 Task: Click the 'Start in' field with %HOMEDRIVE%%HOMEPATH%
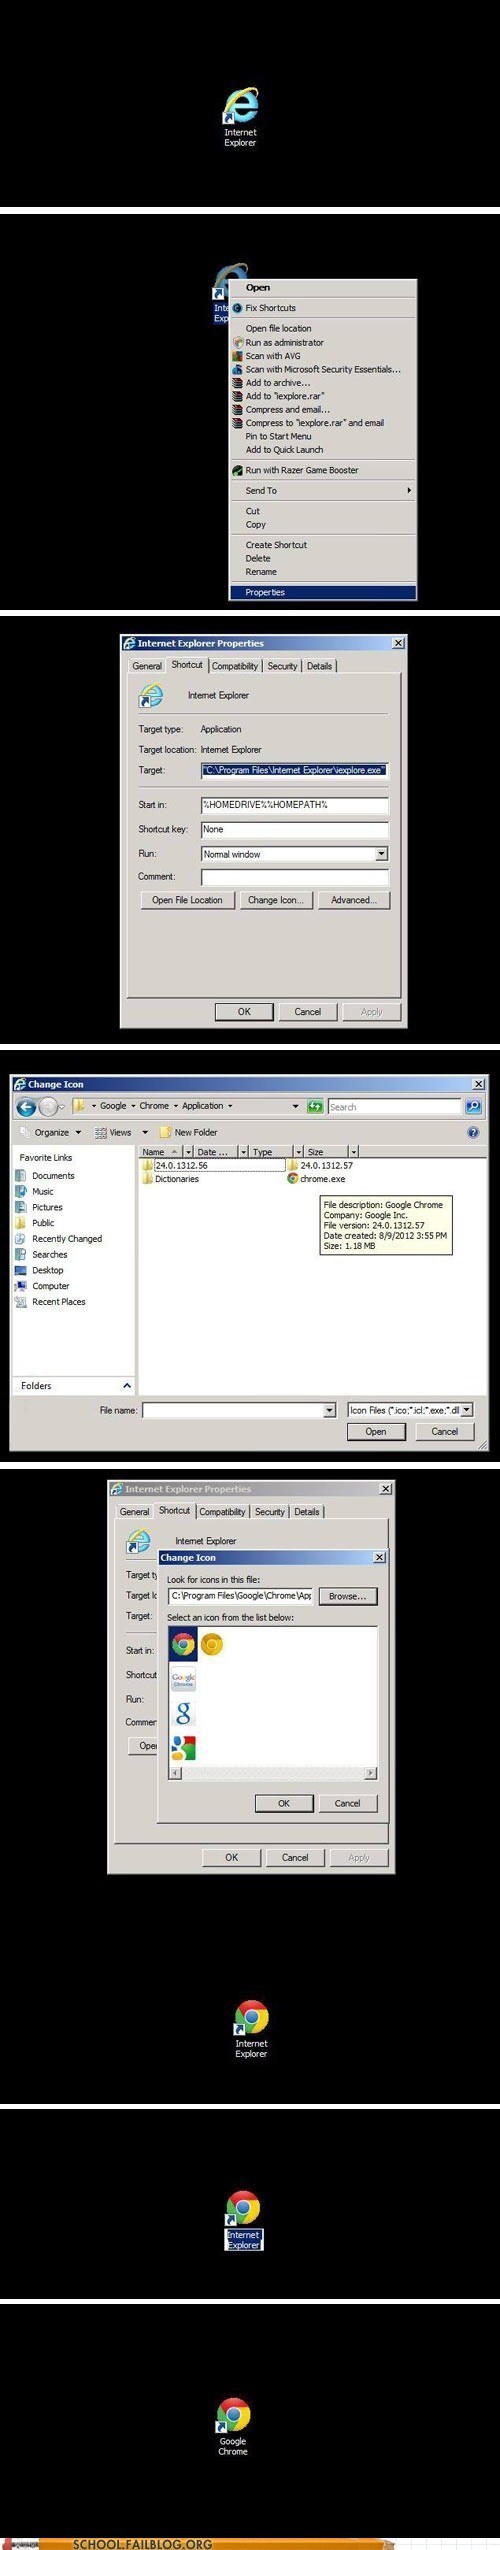pos(294,804)
